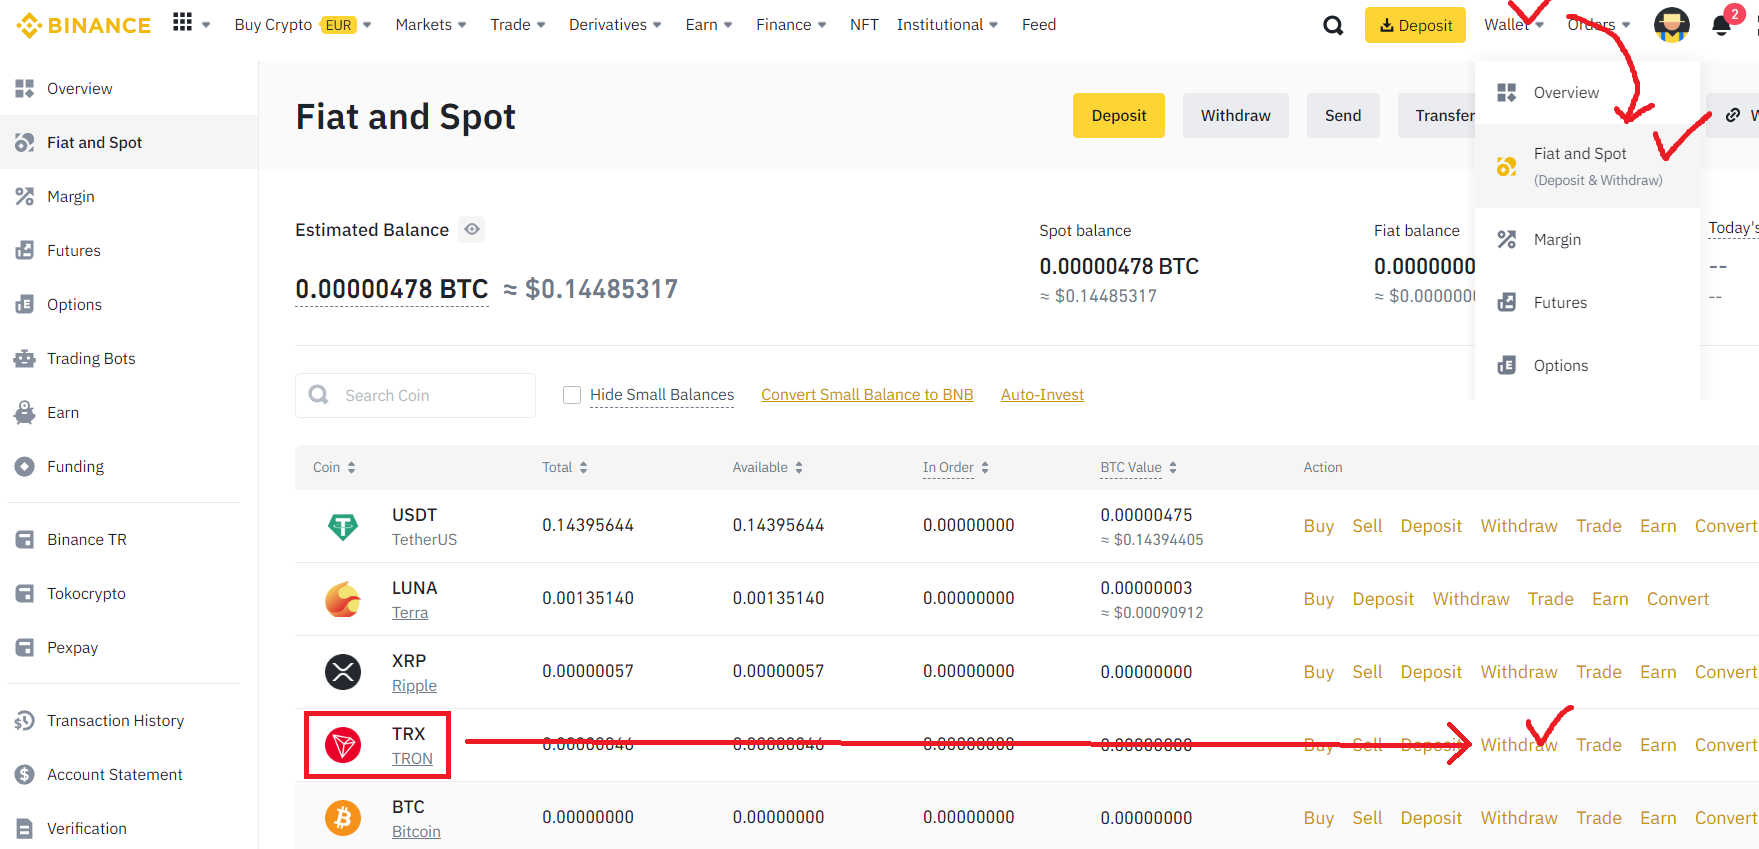Click the XRP Ripple coin icon

tap(343, 672)
